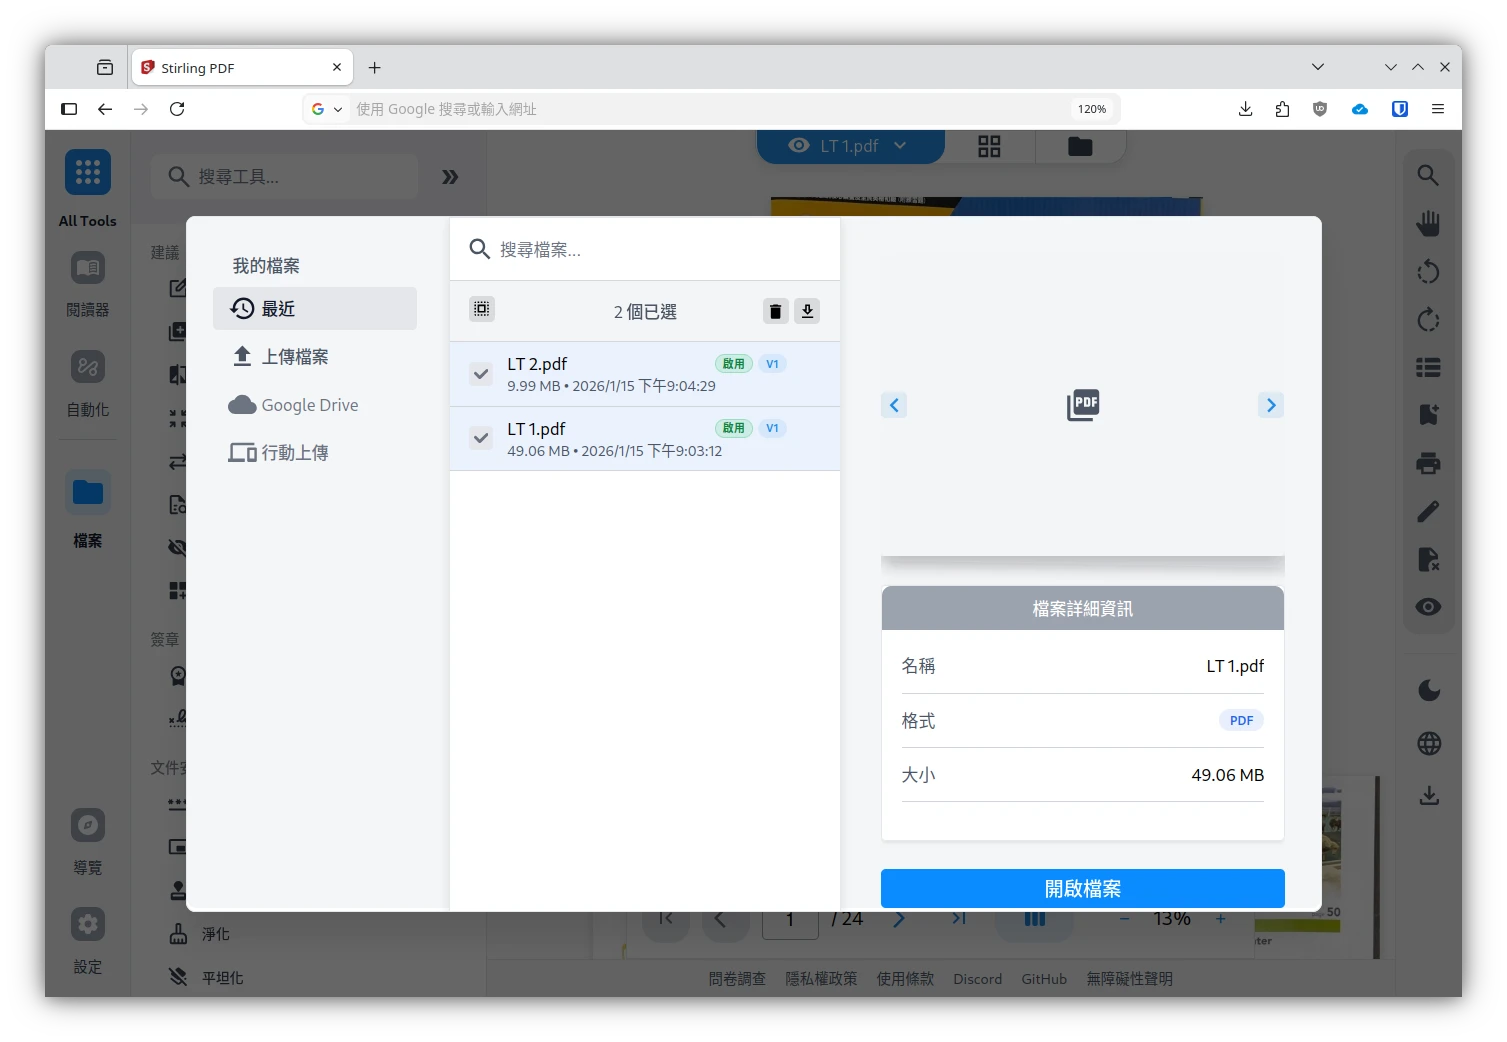1507x1042 pixels.
Task: Open the All Tools grid icon
Action: 88,173
